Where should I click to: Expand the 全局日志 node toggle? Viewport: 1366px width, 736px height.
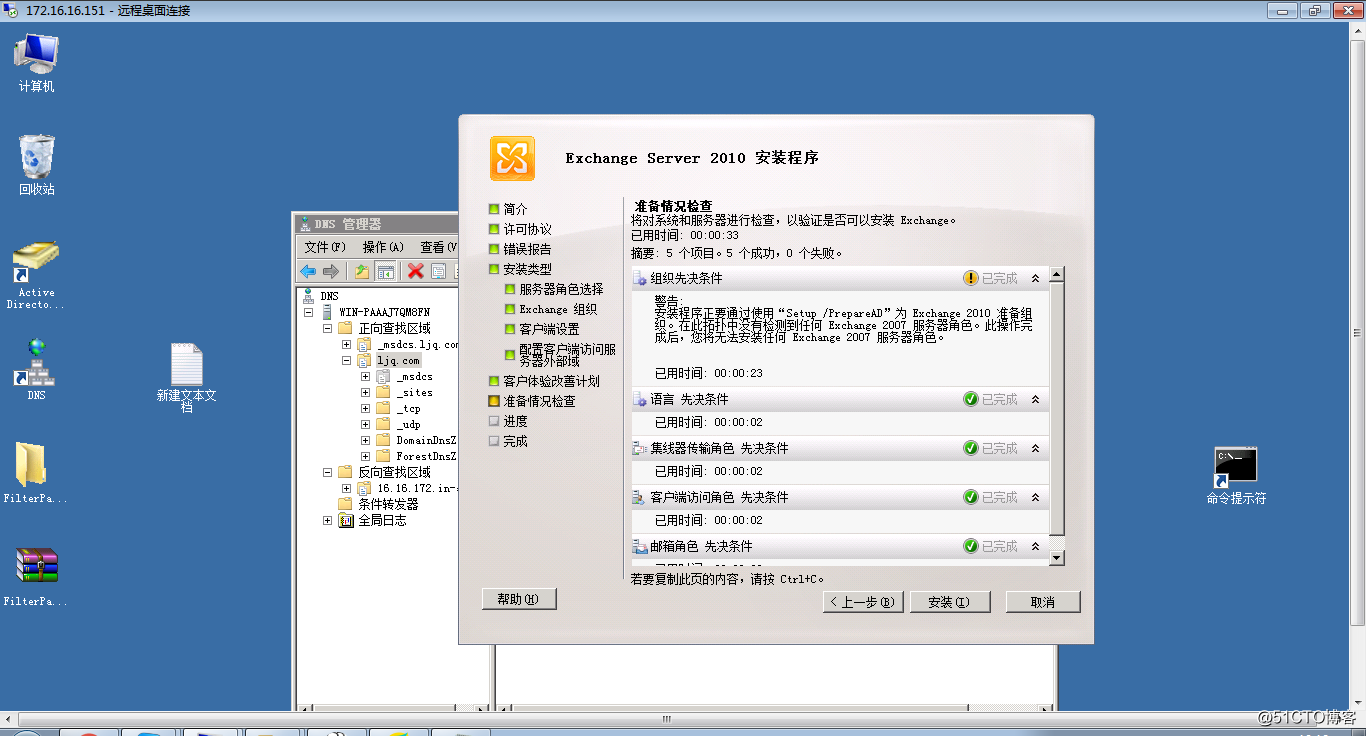[327, 520]
